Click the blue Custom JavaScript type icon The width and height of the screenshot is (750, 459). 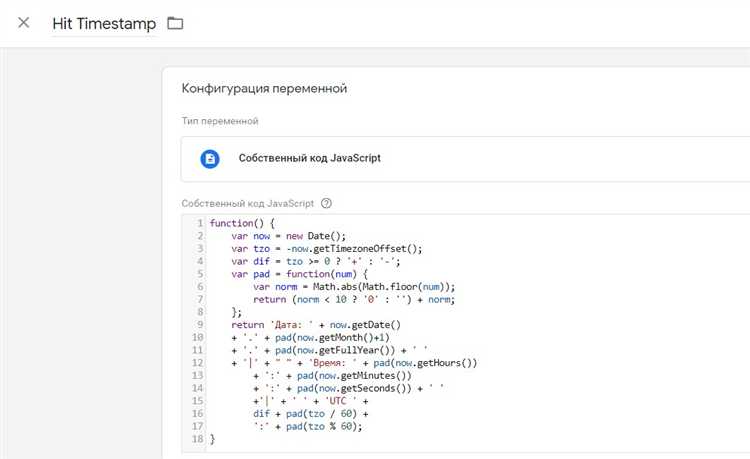(x=210, y=159)
